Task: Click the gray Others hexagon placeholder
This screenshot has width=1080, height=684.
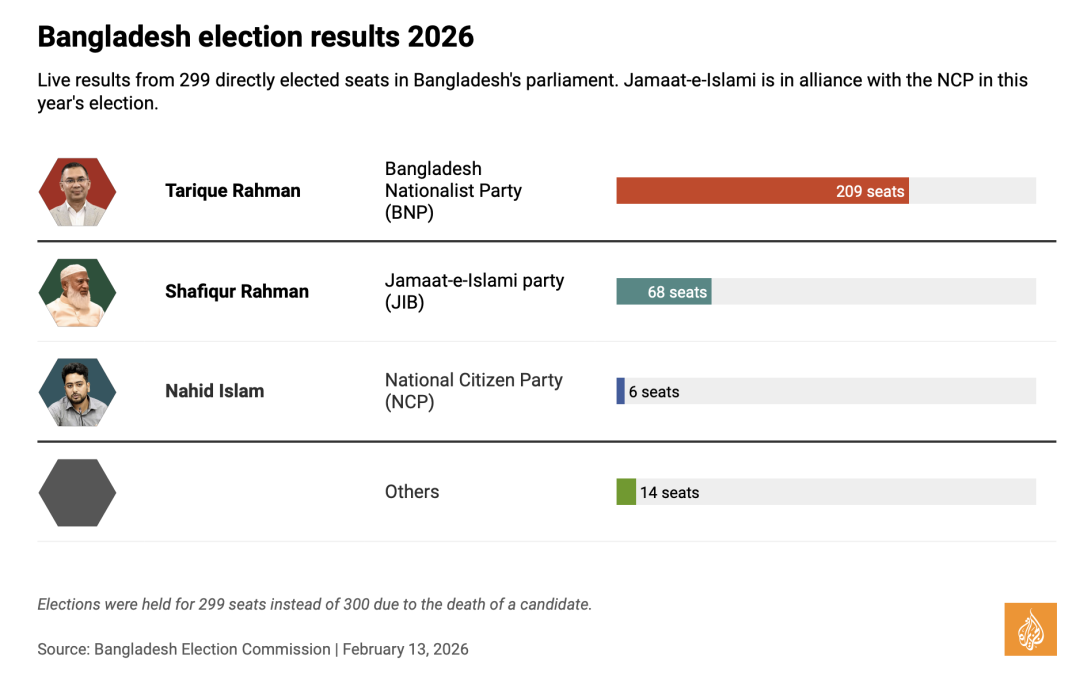Action: pyautogui.click(x=77, y=492)
